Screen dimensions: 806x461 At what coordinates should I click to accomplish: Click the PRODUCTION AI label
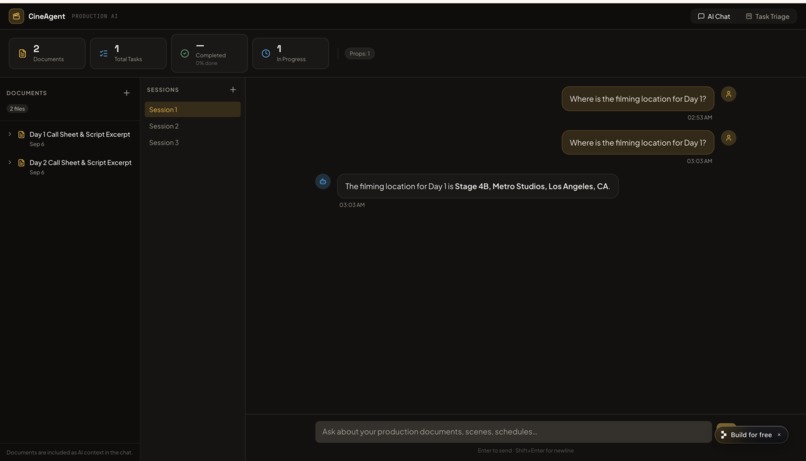tap(95, 16)
